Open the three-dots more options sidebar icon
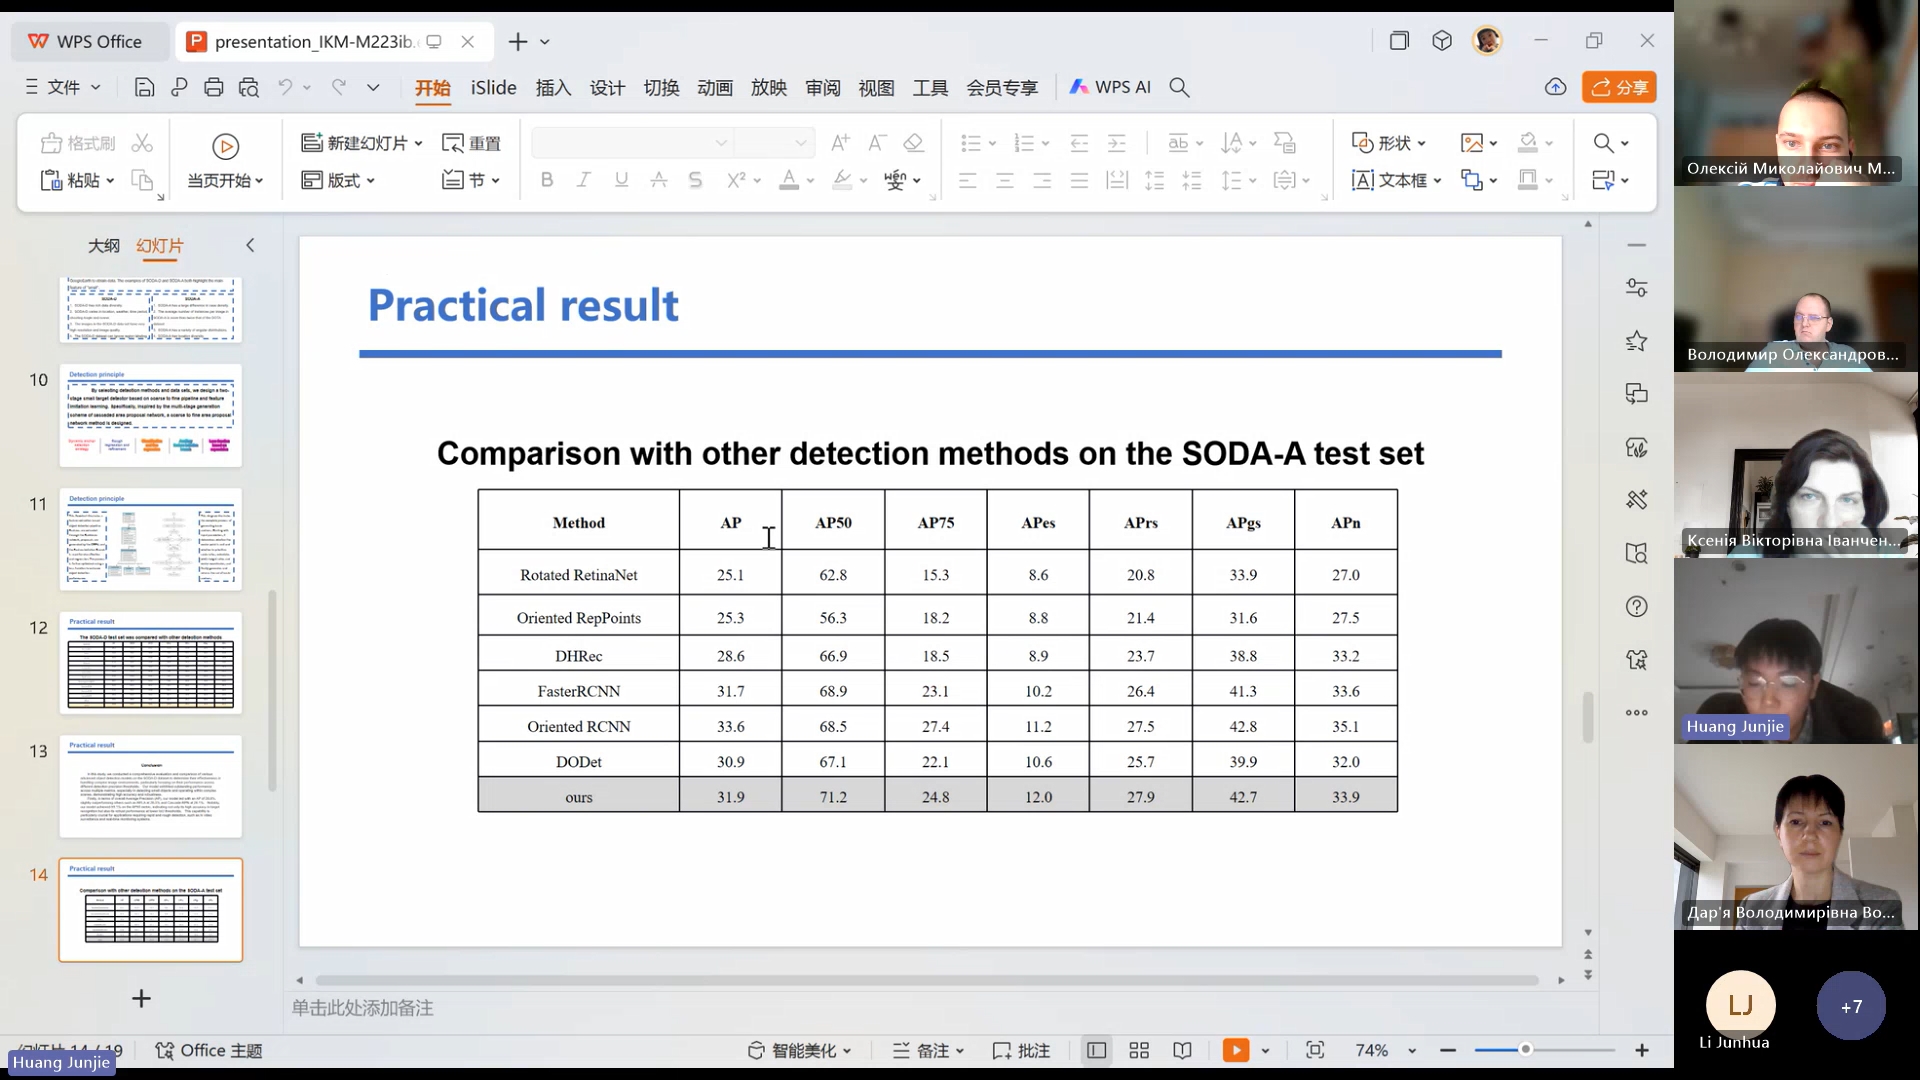This screenshot has width=1920, height=1080. pos(1636,713)
